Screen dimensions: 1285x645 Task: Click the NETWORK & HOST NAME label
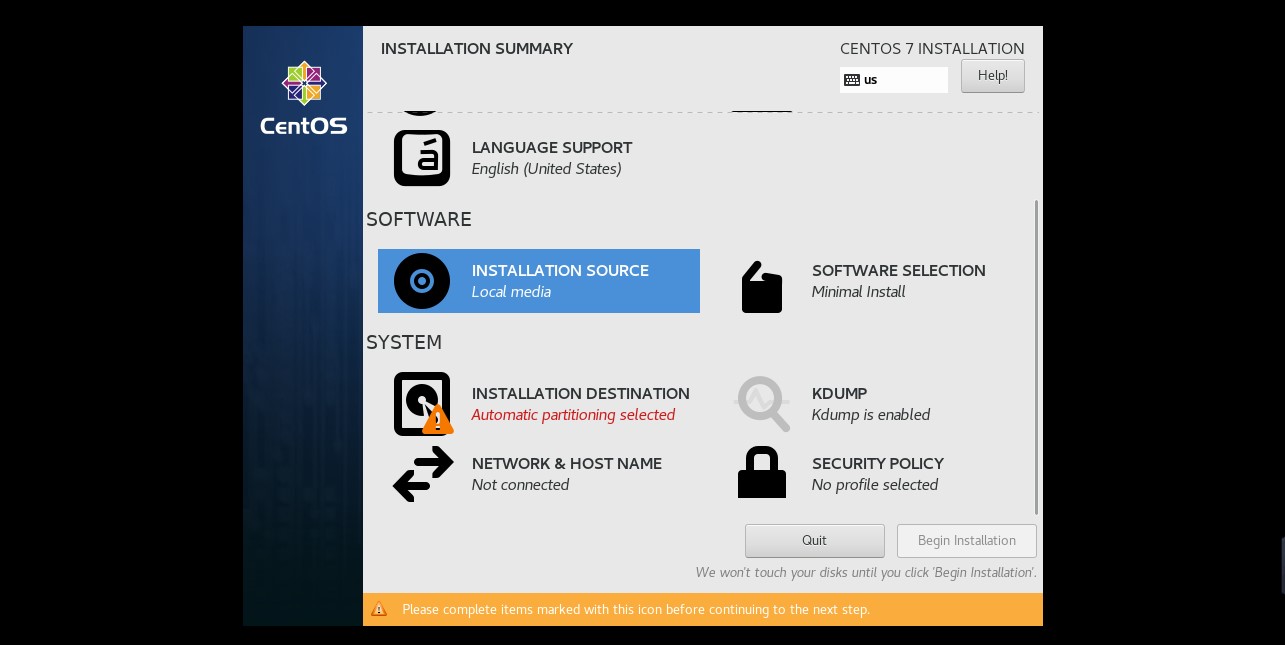[x=567, y=463]
